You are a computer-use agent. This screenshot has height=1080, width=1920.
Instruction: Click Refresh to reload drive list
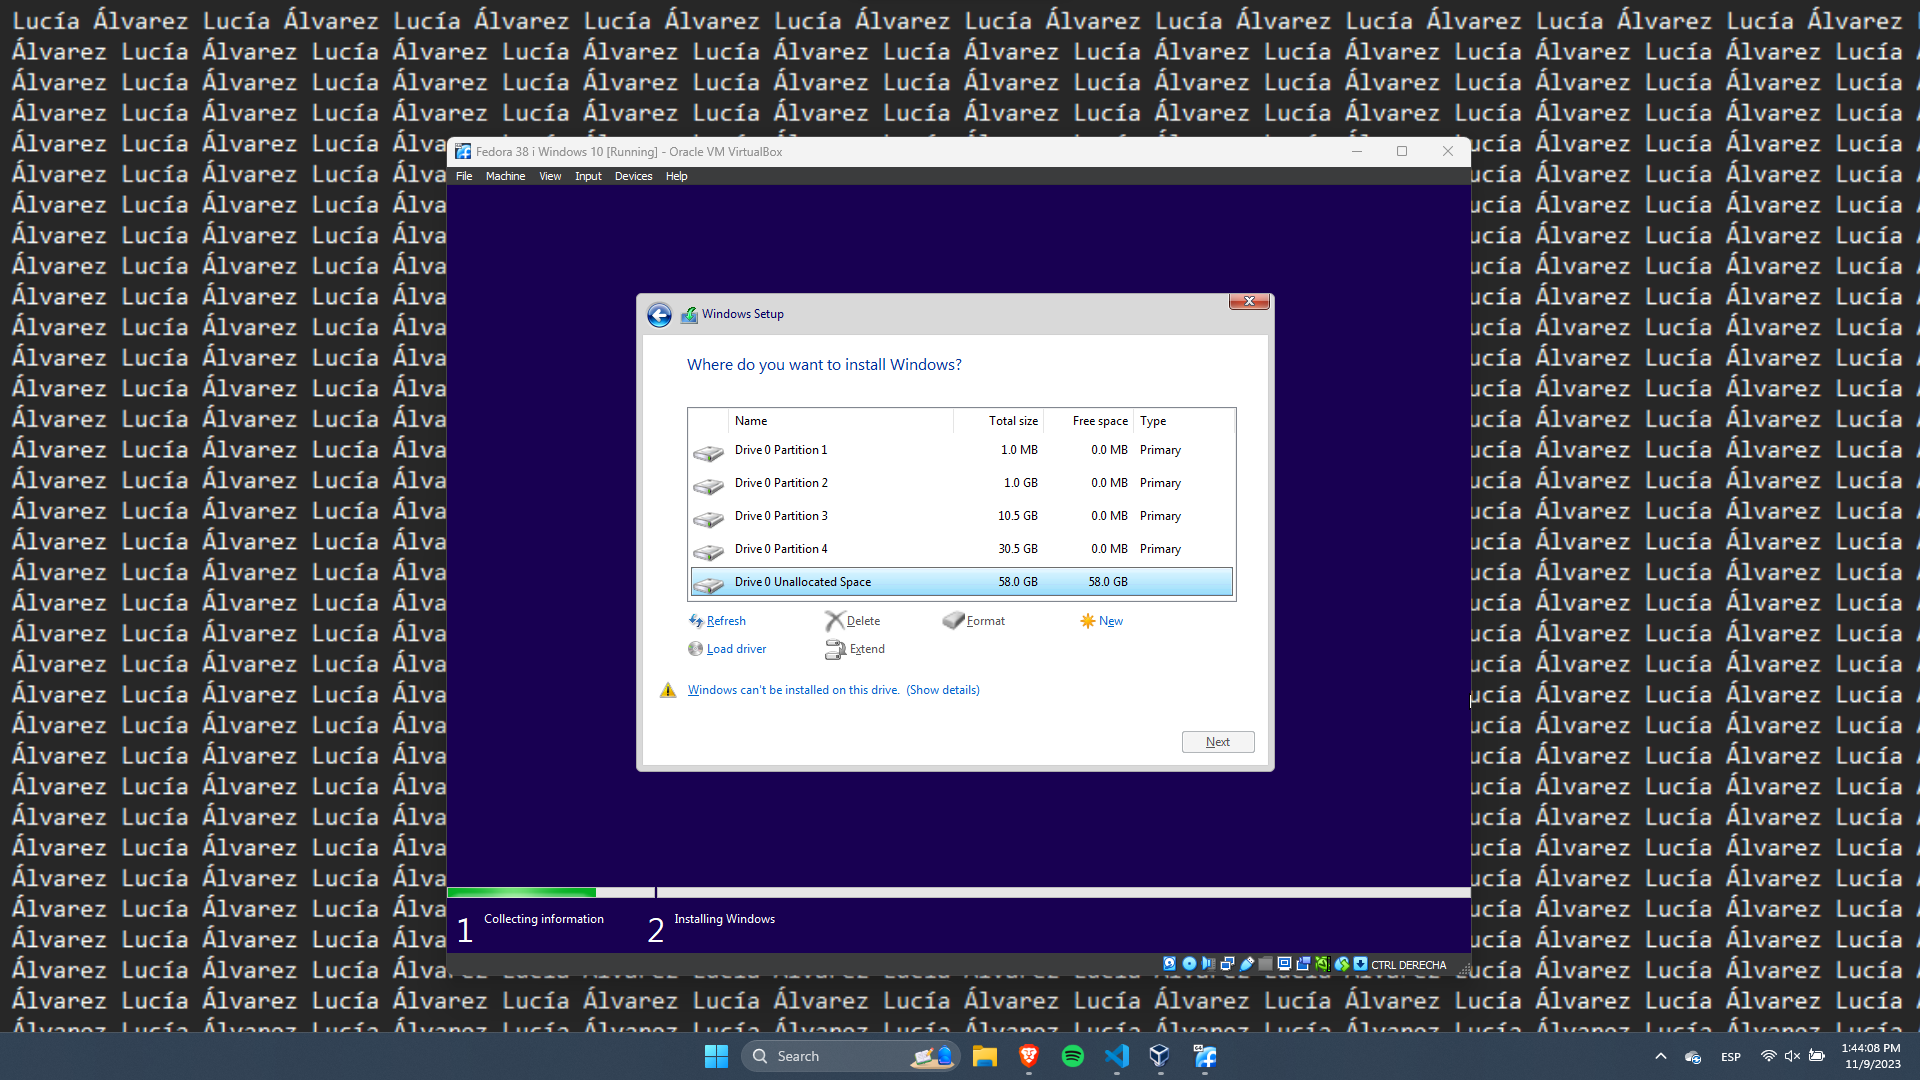(725, 621)
